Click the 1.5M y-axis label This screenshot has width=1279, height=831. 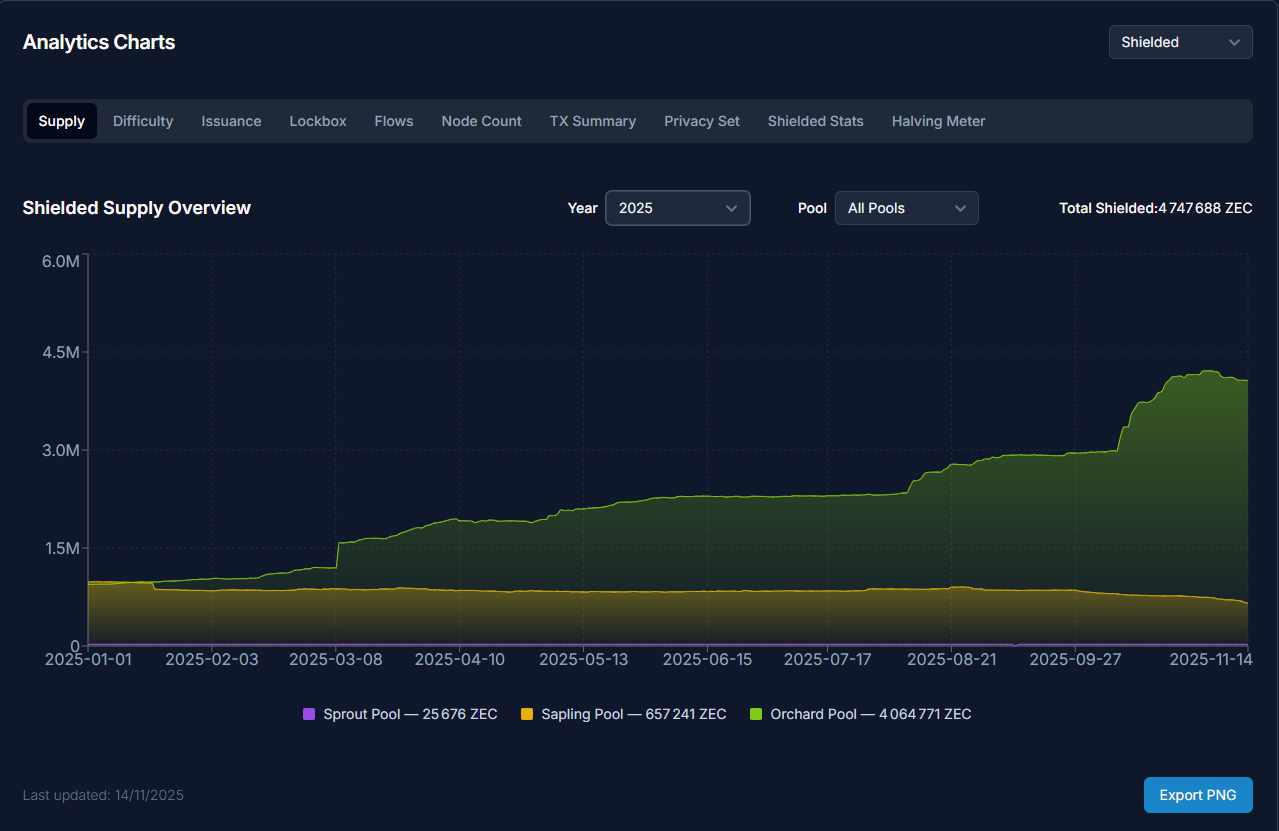tap(61, 548)
